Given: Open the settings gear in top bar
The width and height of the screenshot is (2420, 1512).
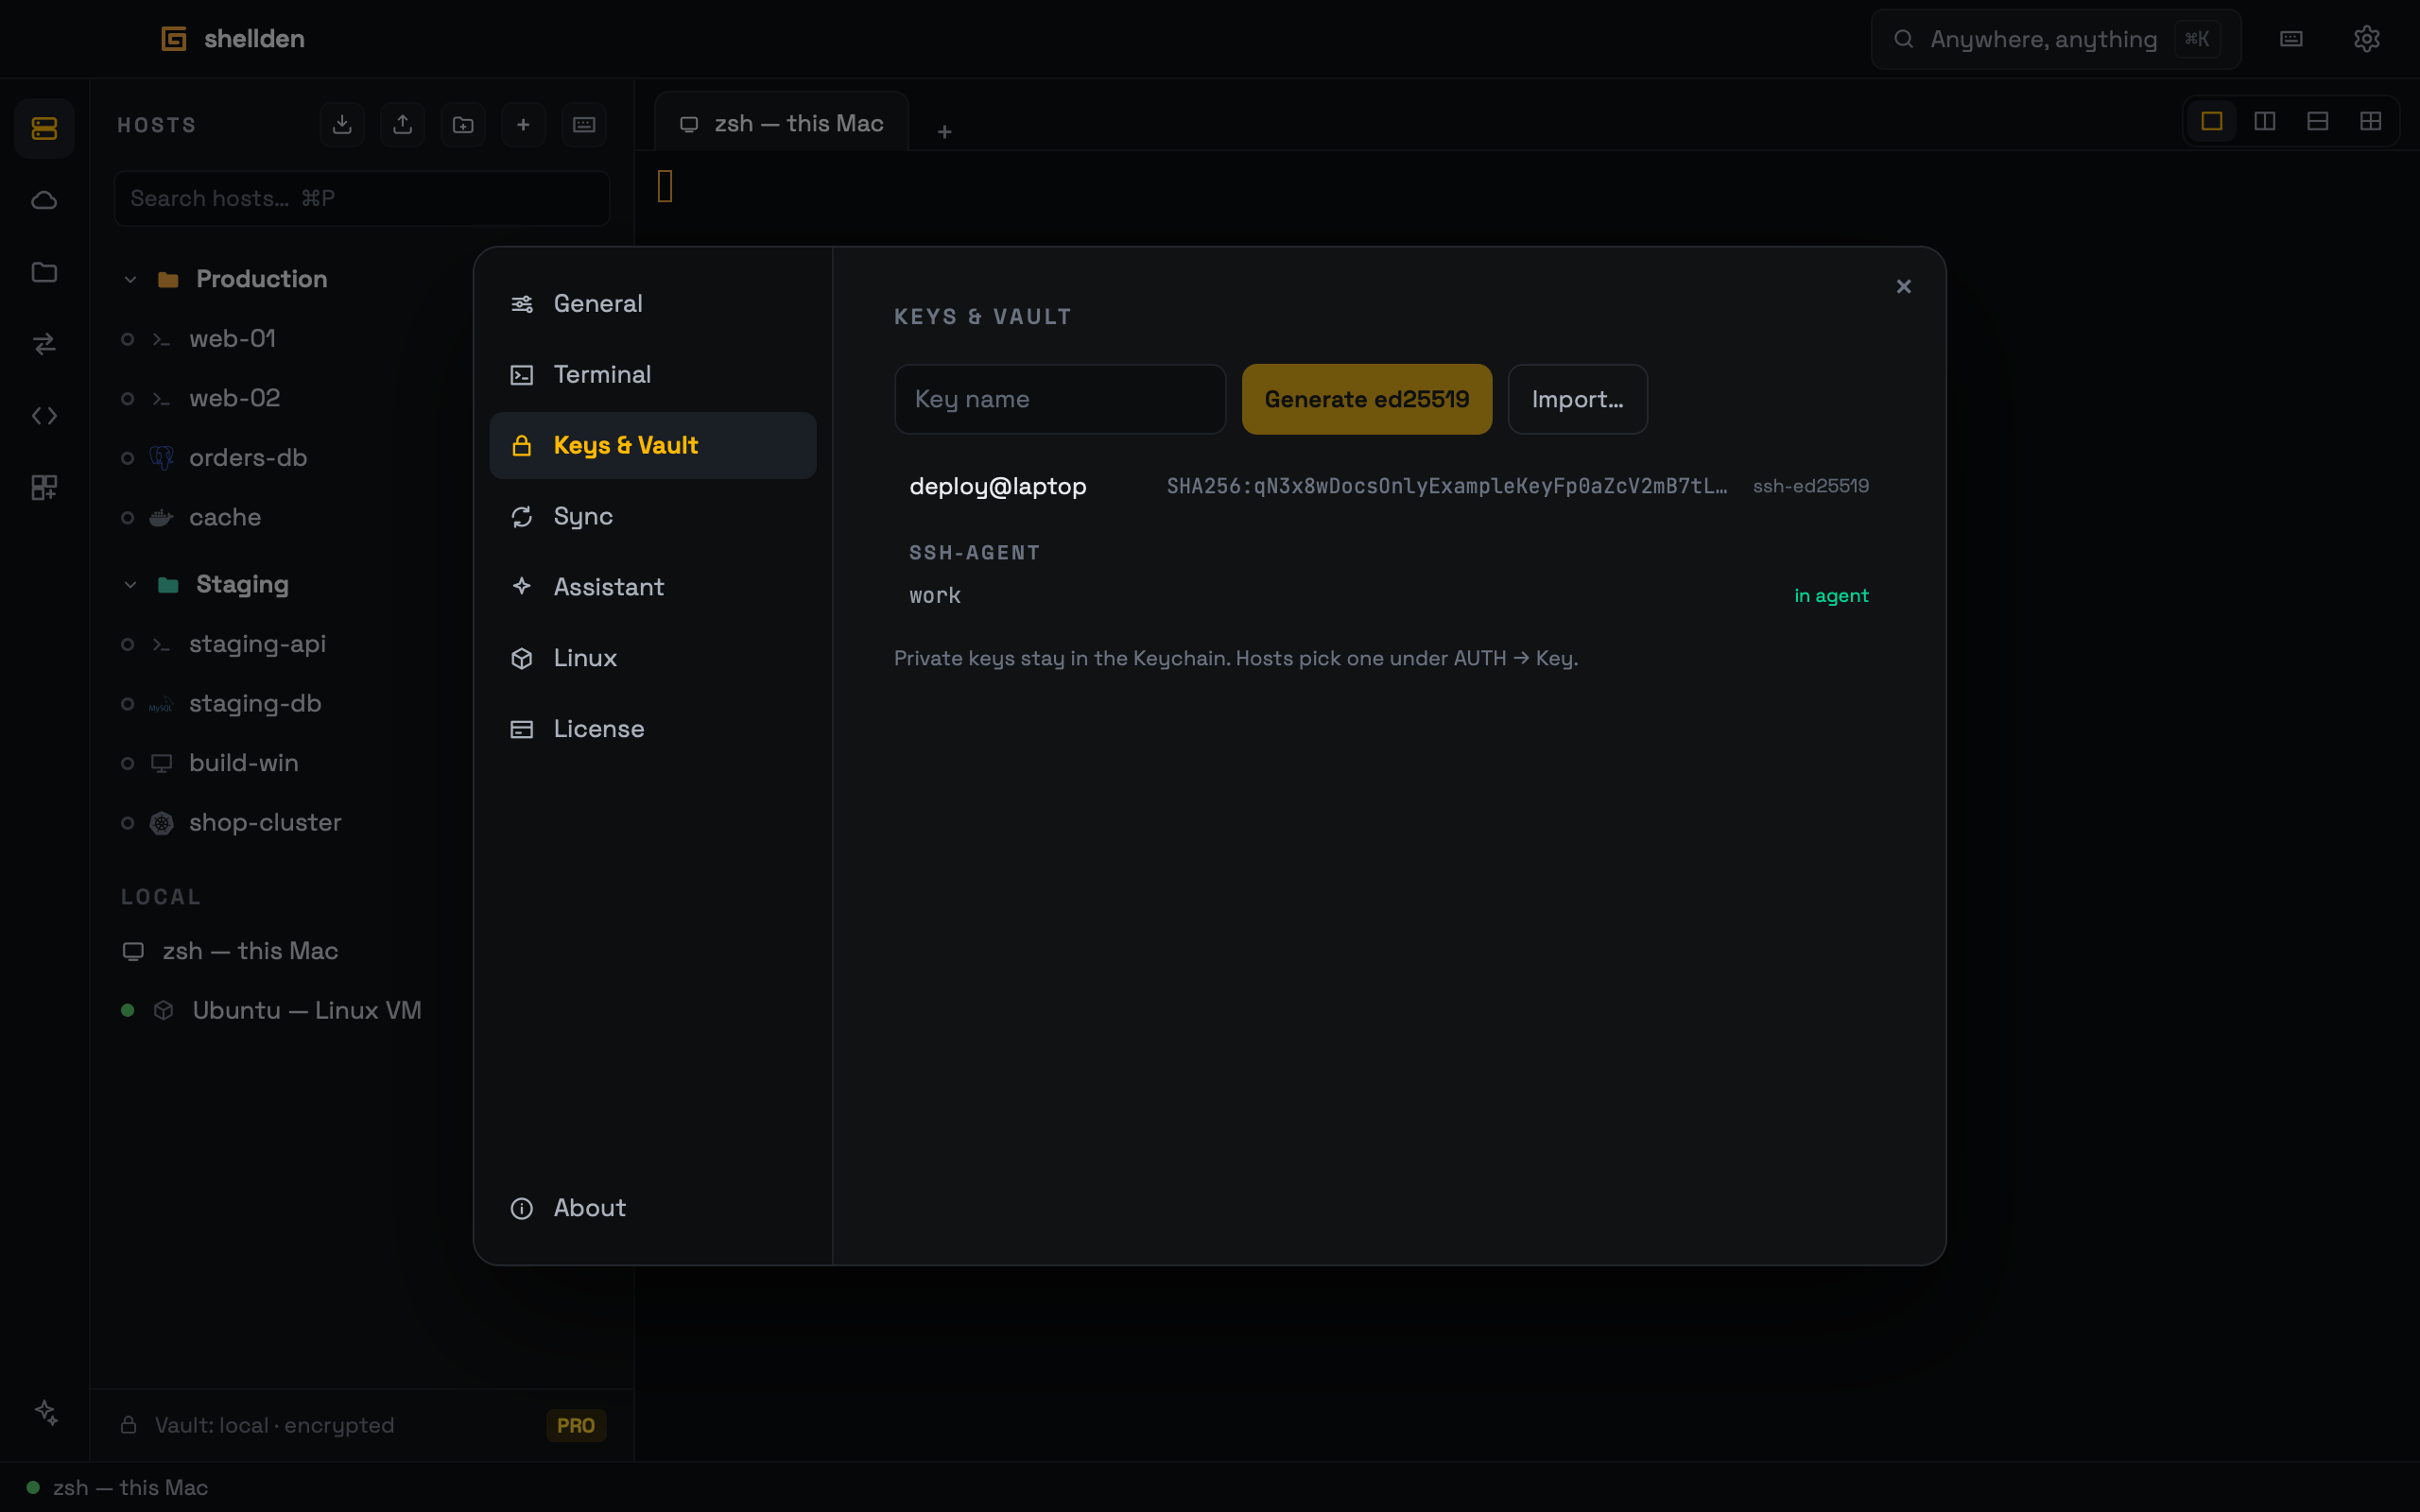Looking at the screenshot, I should [x=2366, y=39].
